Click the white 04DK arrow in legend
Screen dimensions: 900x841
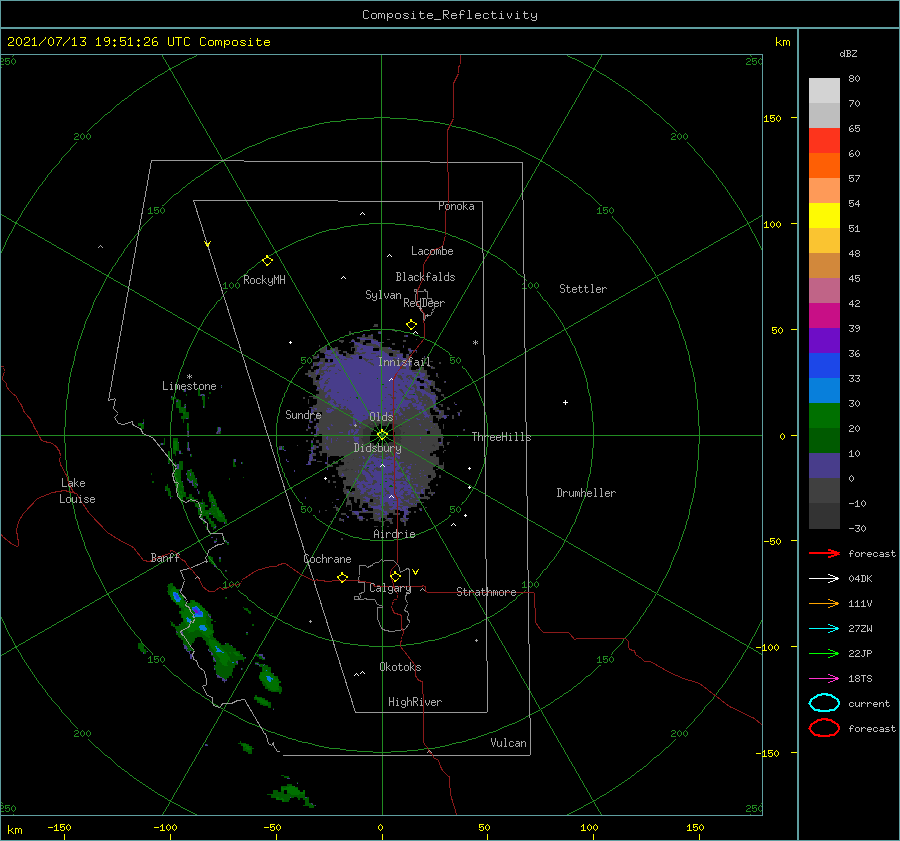tap(824, 578)
